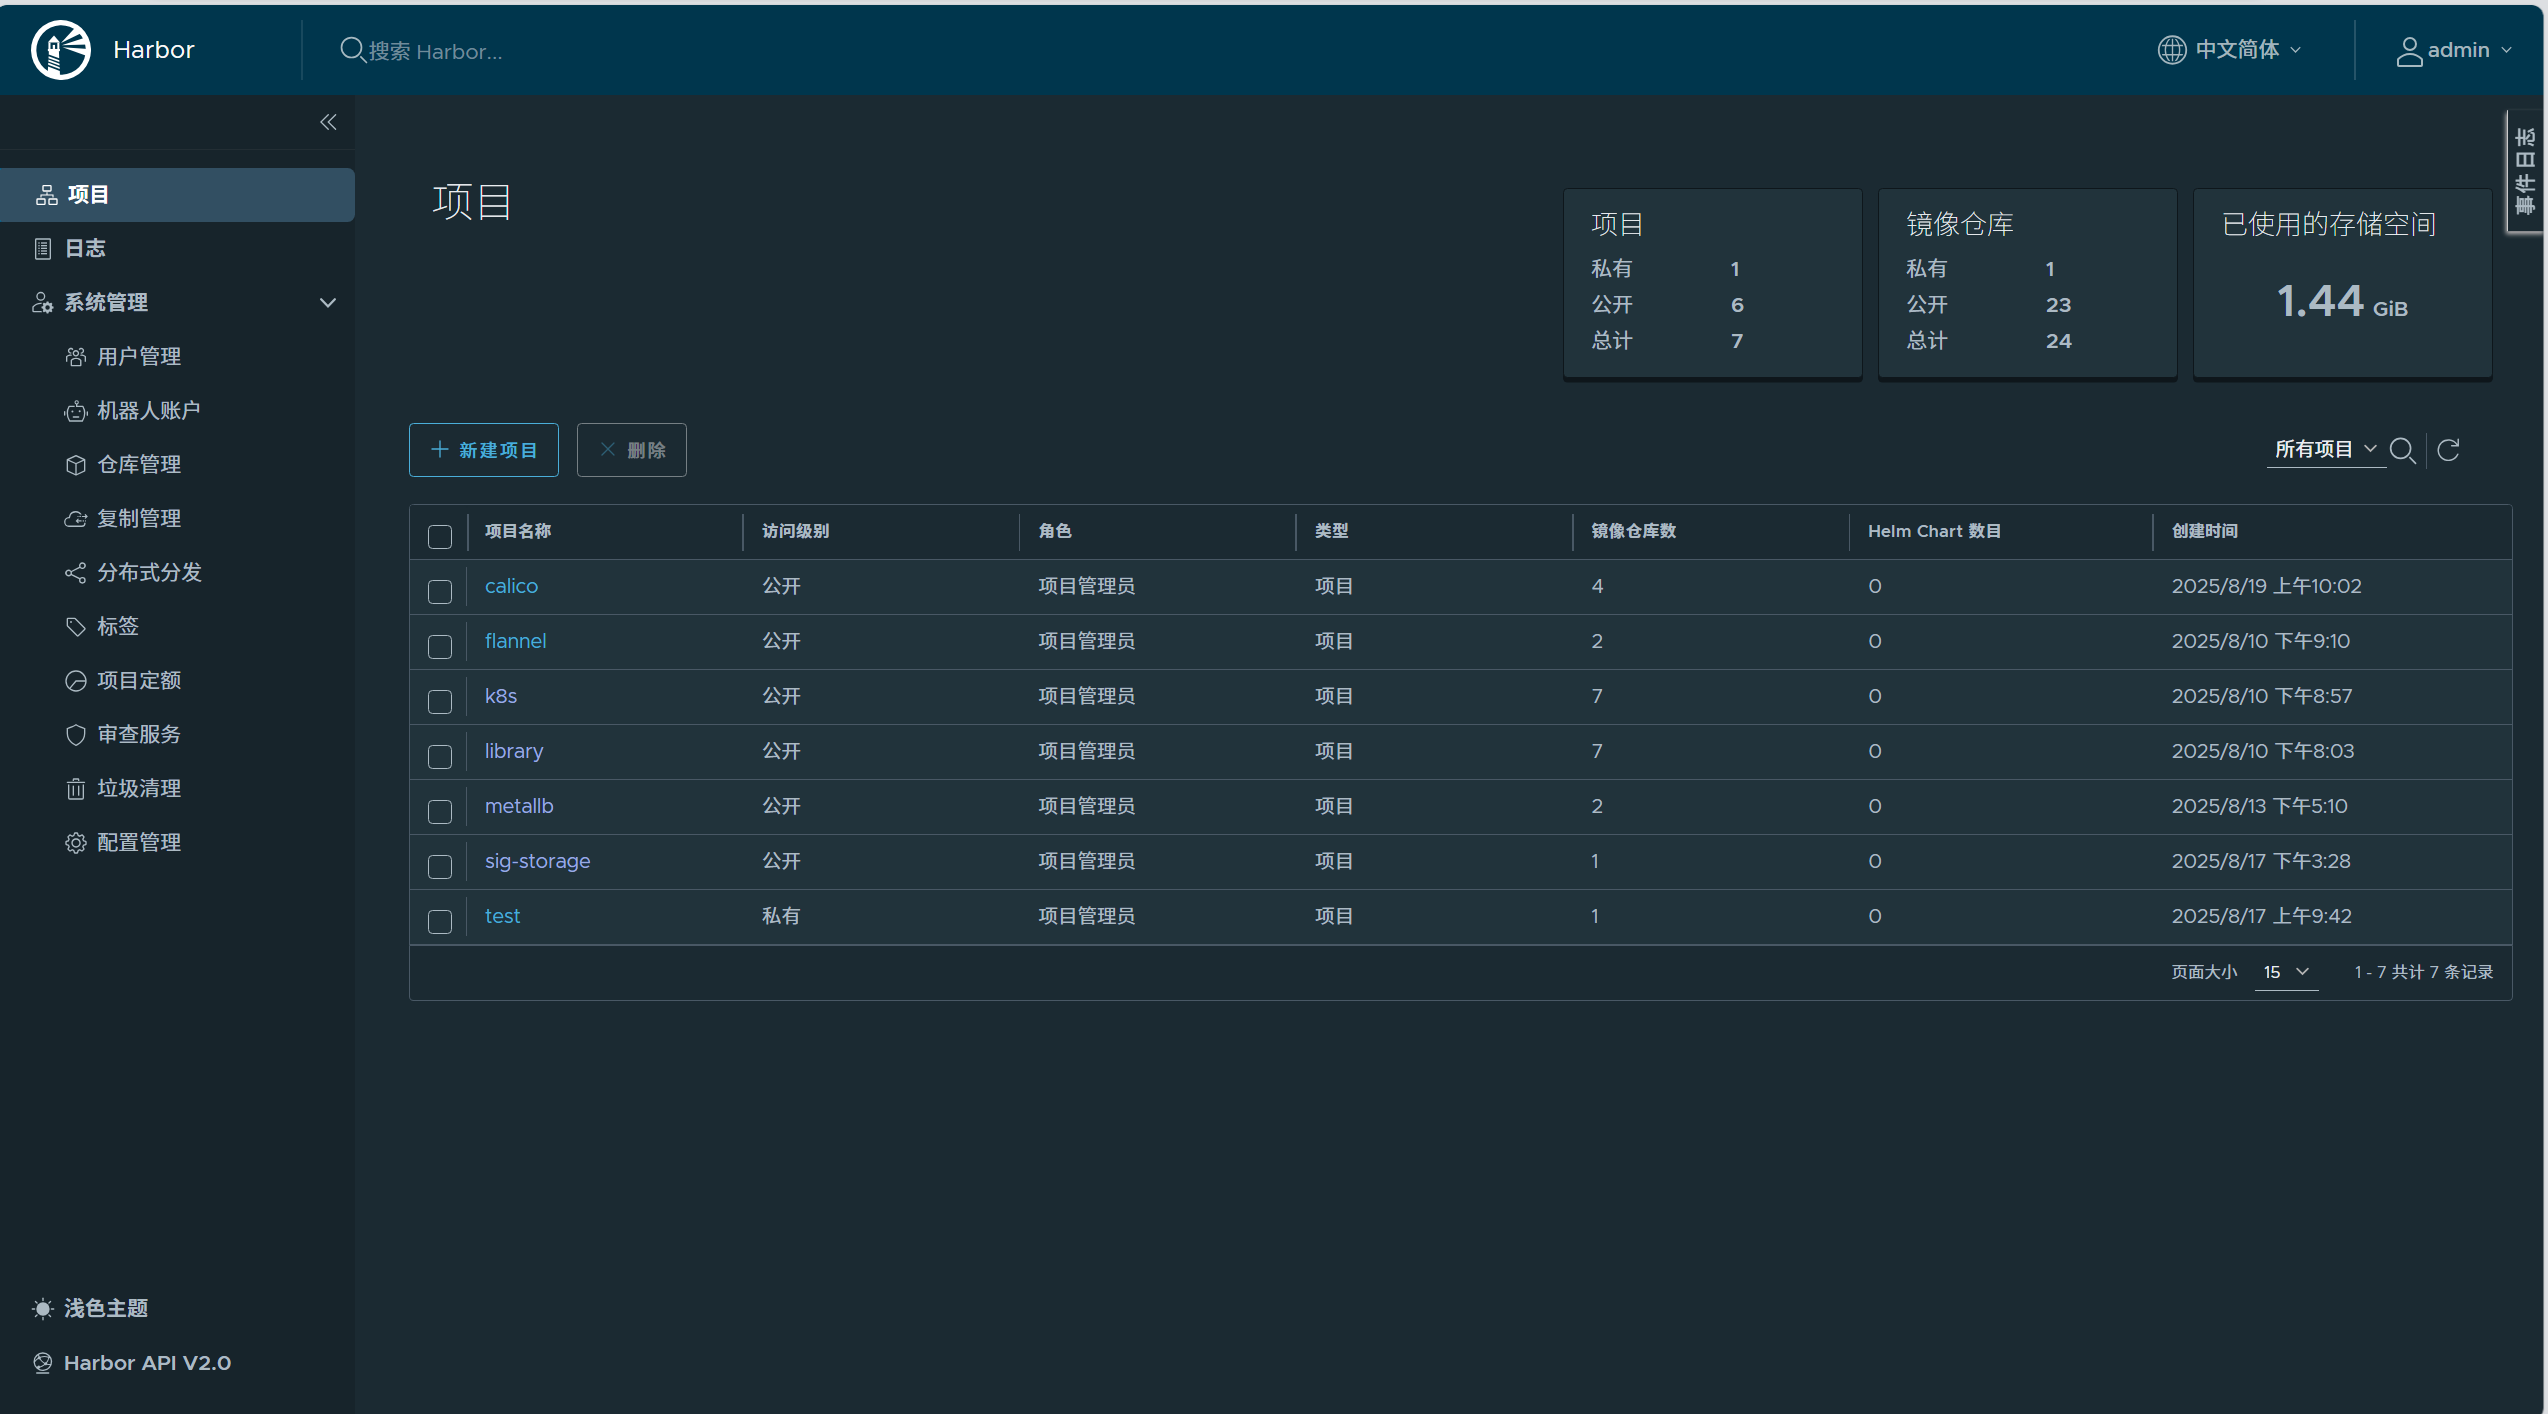This screenshot has height=1414, width=2548.
Task: Click the 仓库管理 cube icon
Action: [76, 465]
